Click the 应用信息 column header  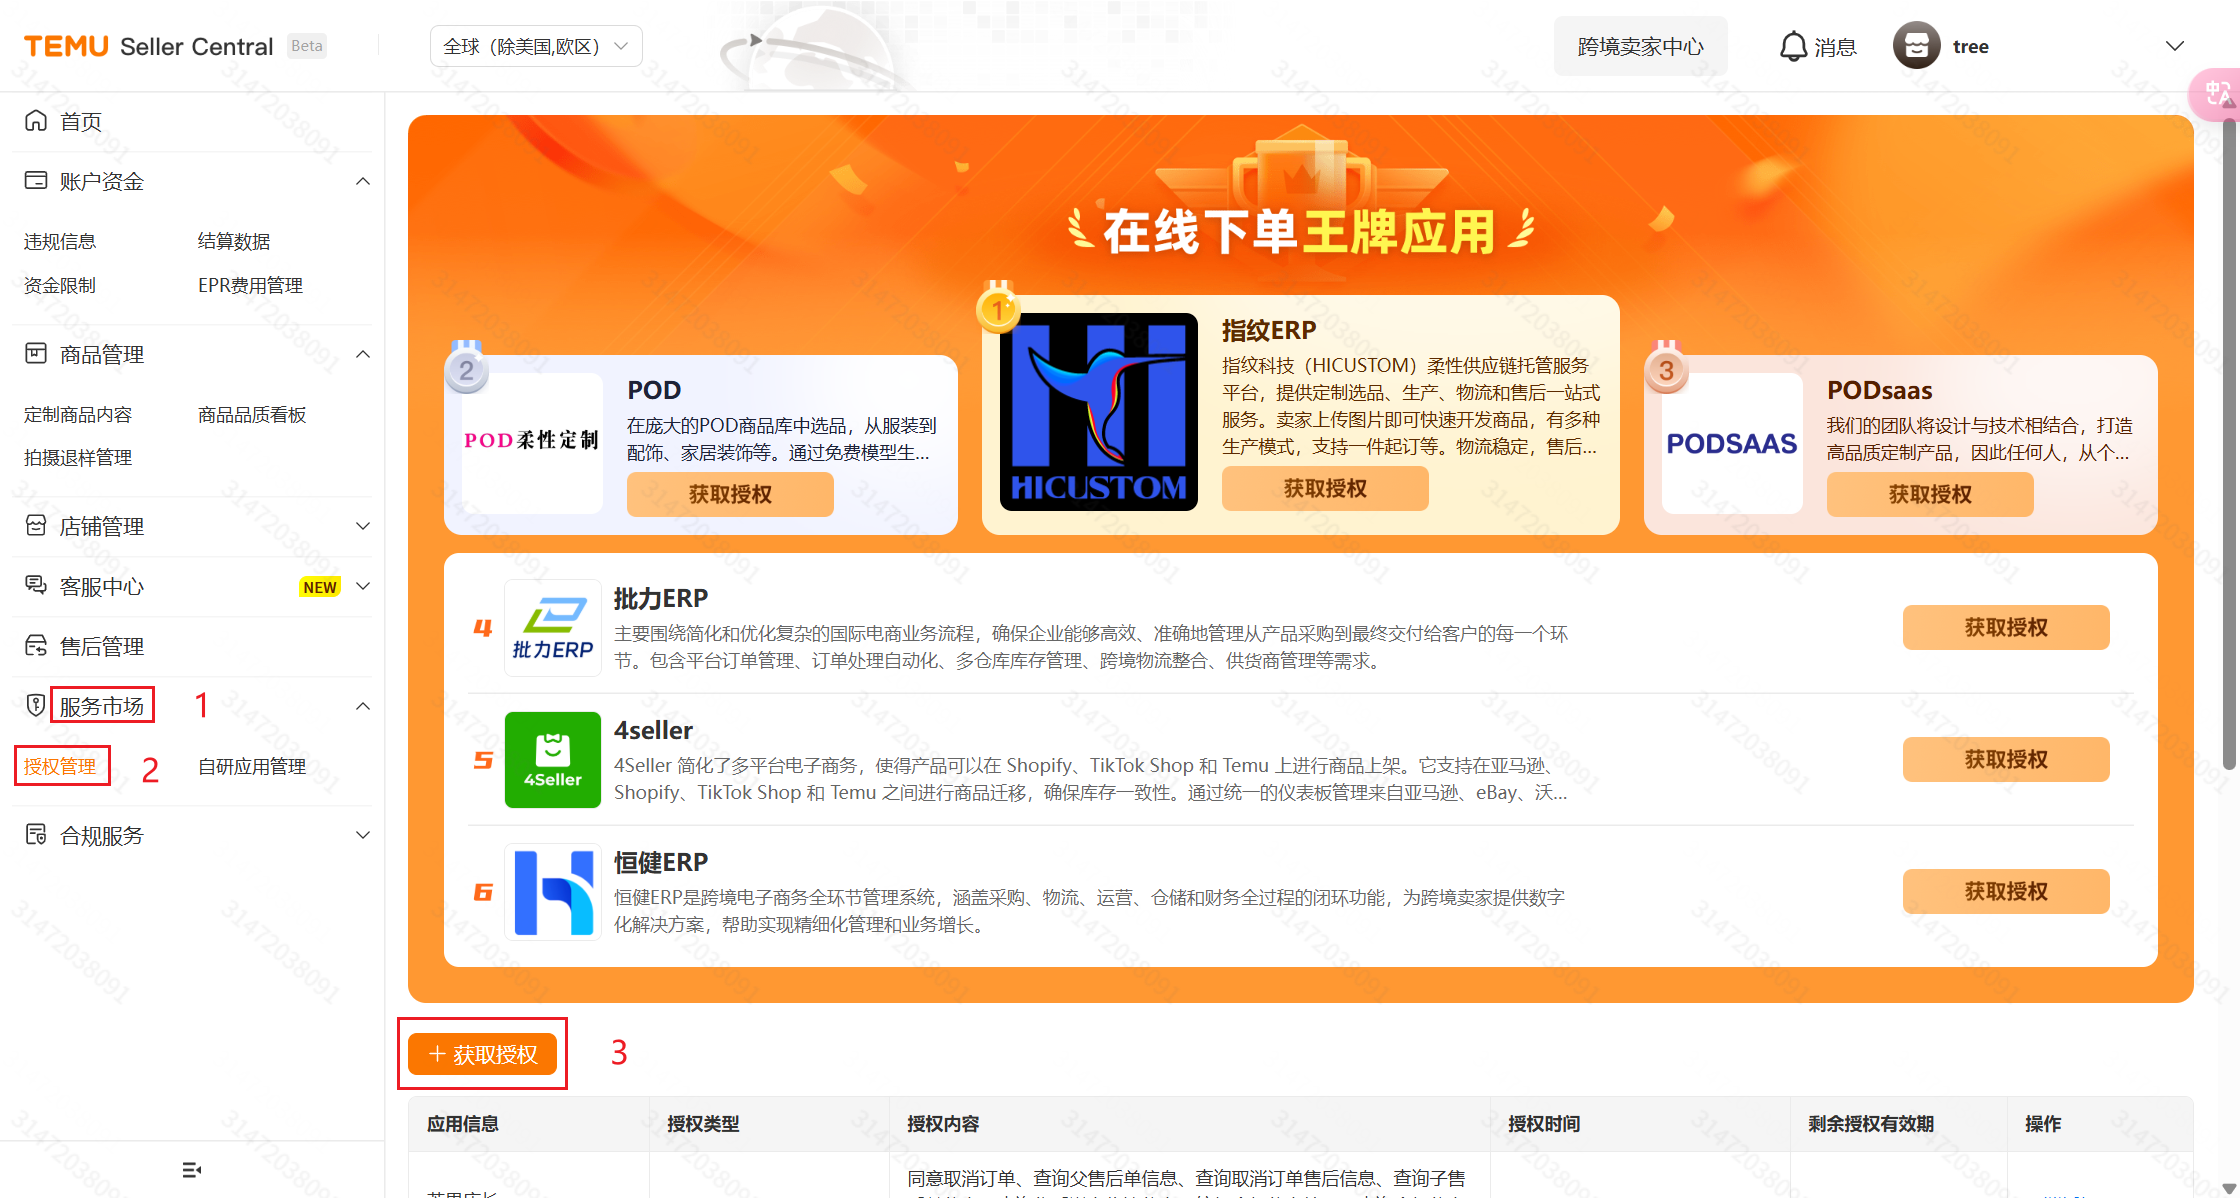click(463, 1124)
